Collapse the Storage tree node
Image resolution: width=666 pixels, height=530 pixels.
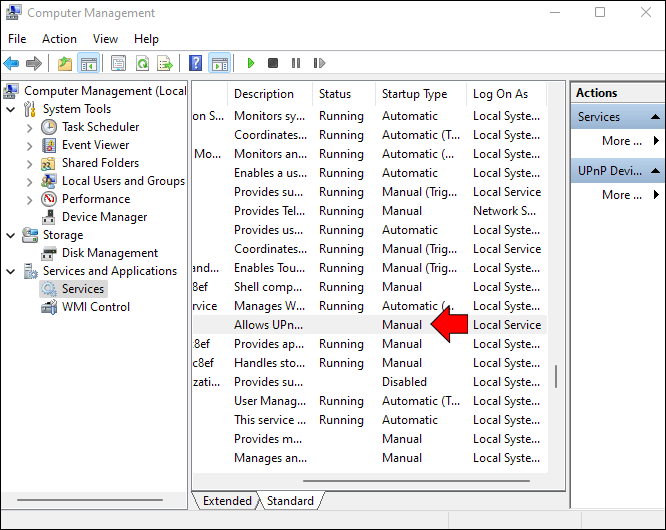coord(11,235)
